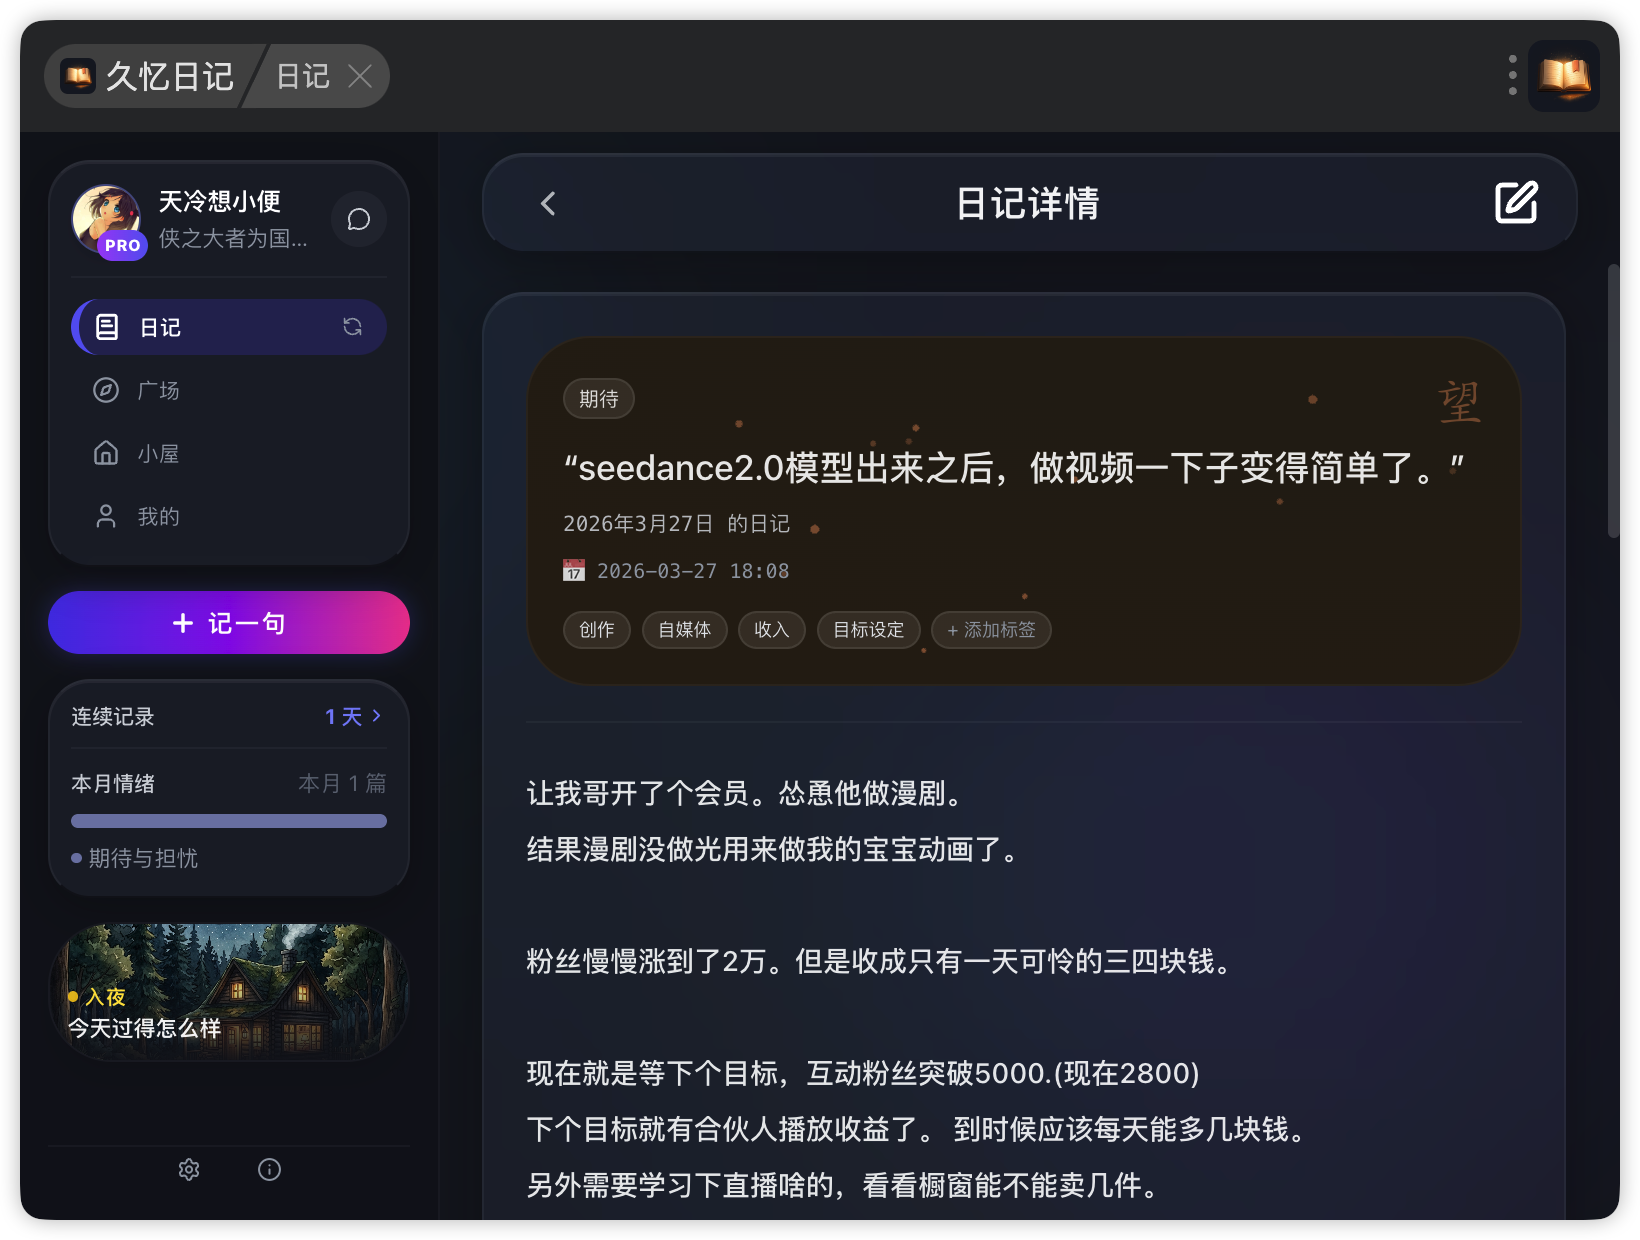Click the sync refresh icon beside 日记
This screenshot has height=1240, width=1640.
click(x=352, y=327)
